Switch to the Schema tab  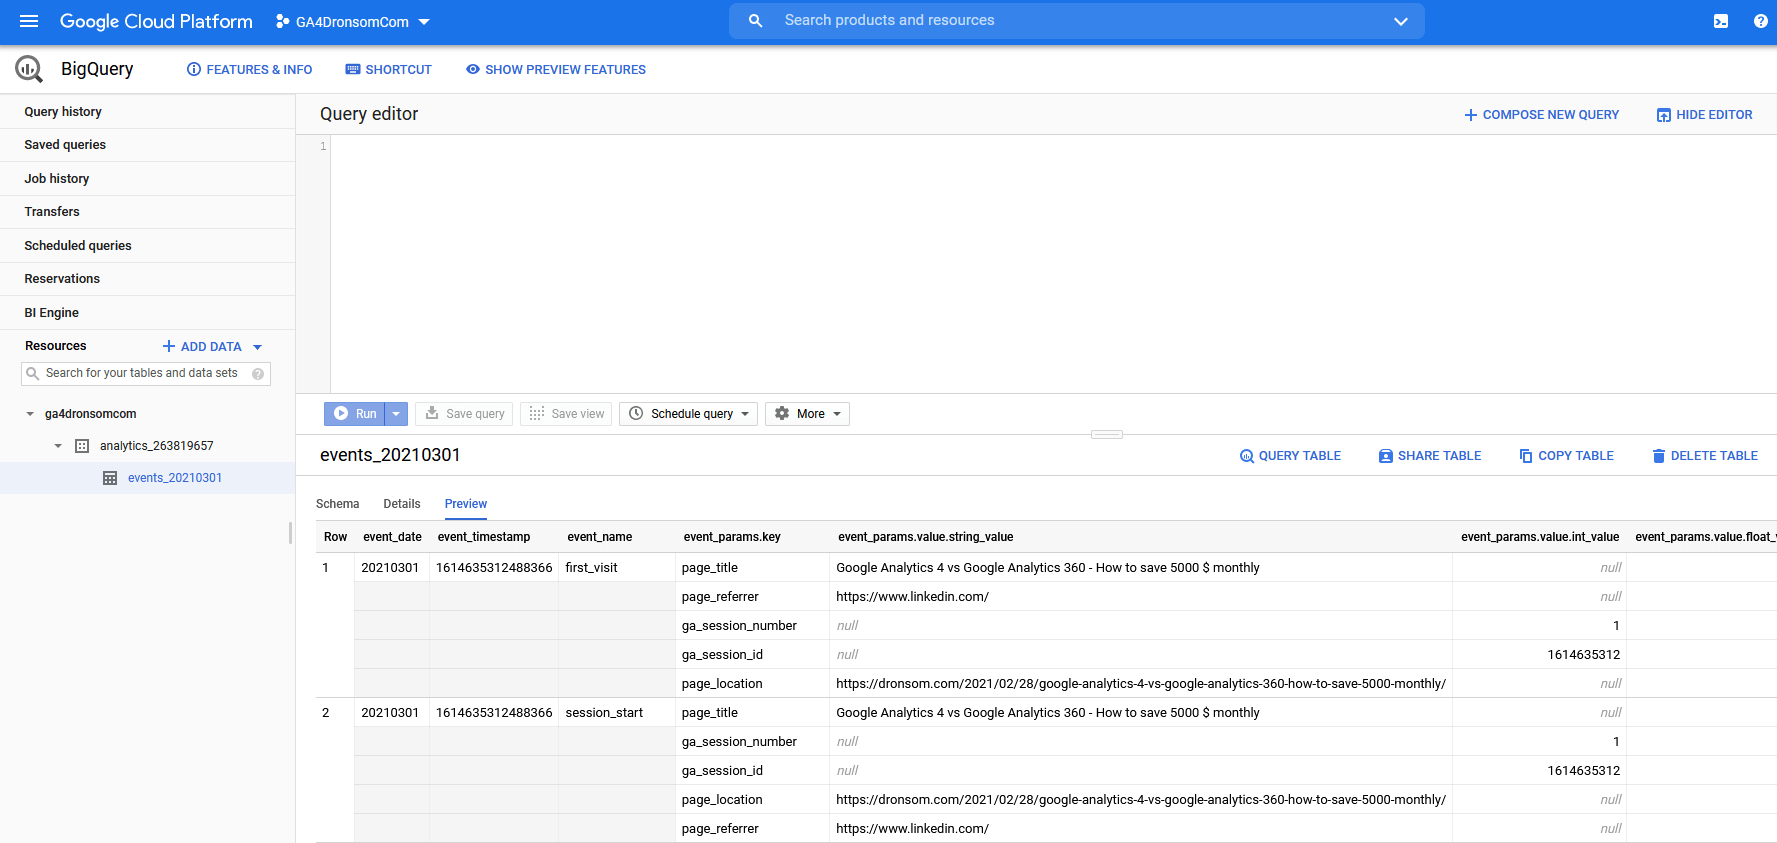pyautogui.click(x=338, y=504)
